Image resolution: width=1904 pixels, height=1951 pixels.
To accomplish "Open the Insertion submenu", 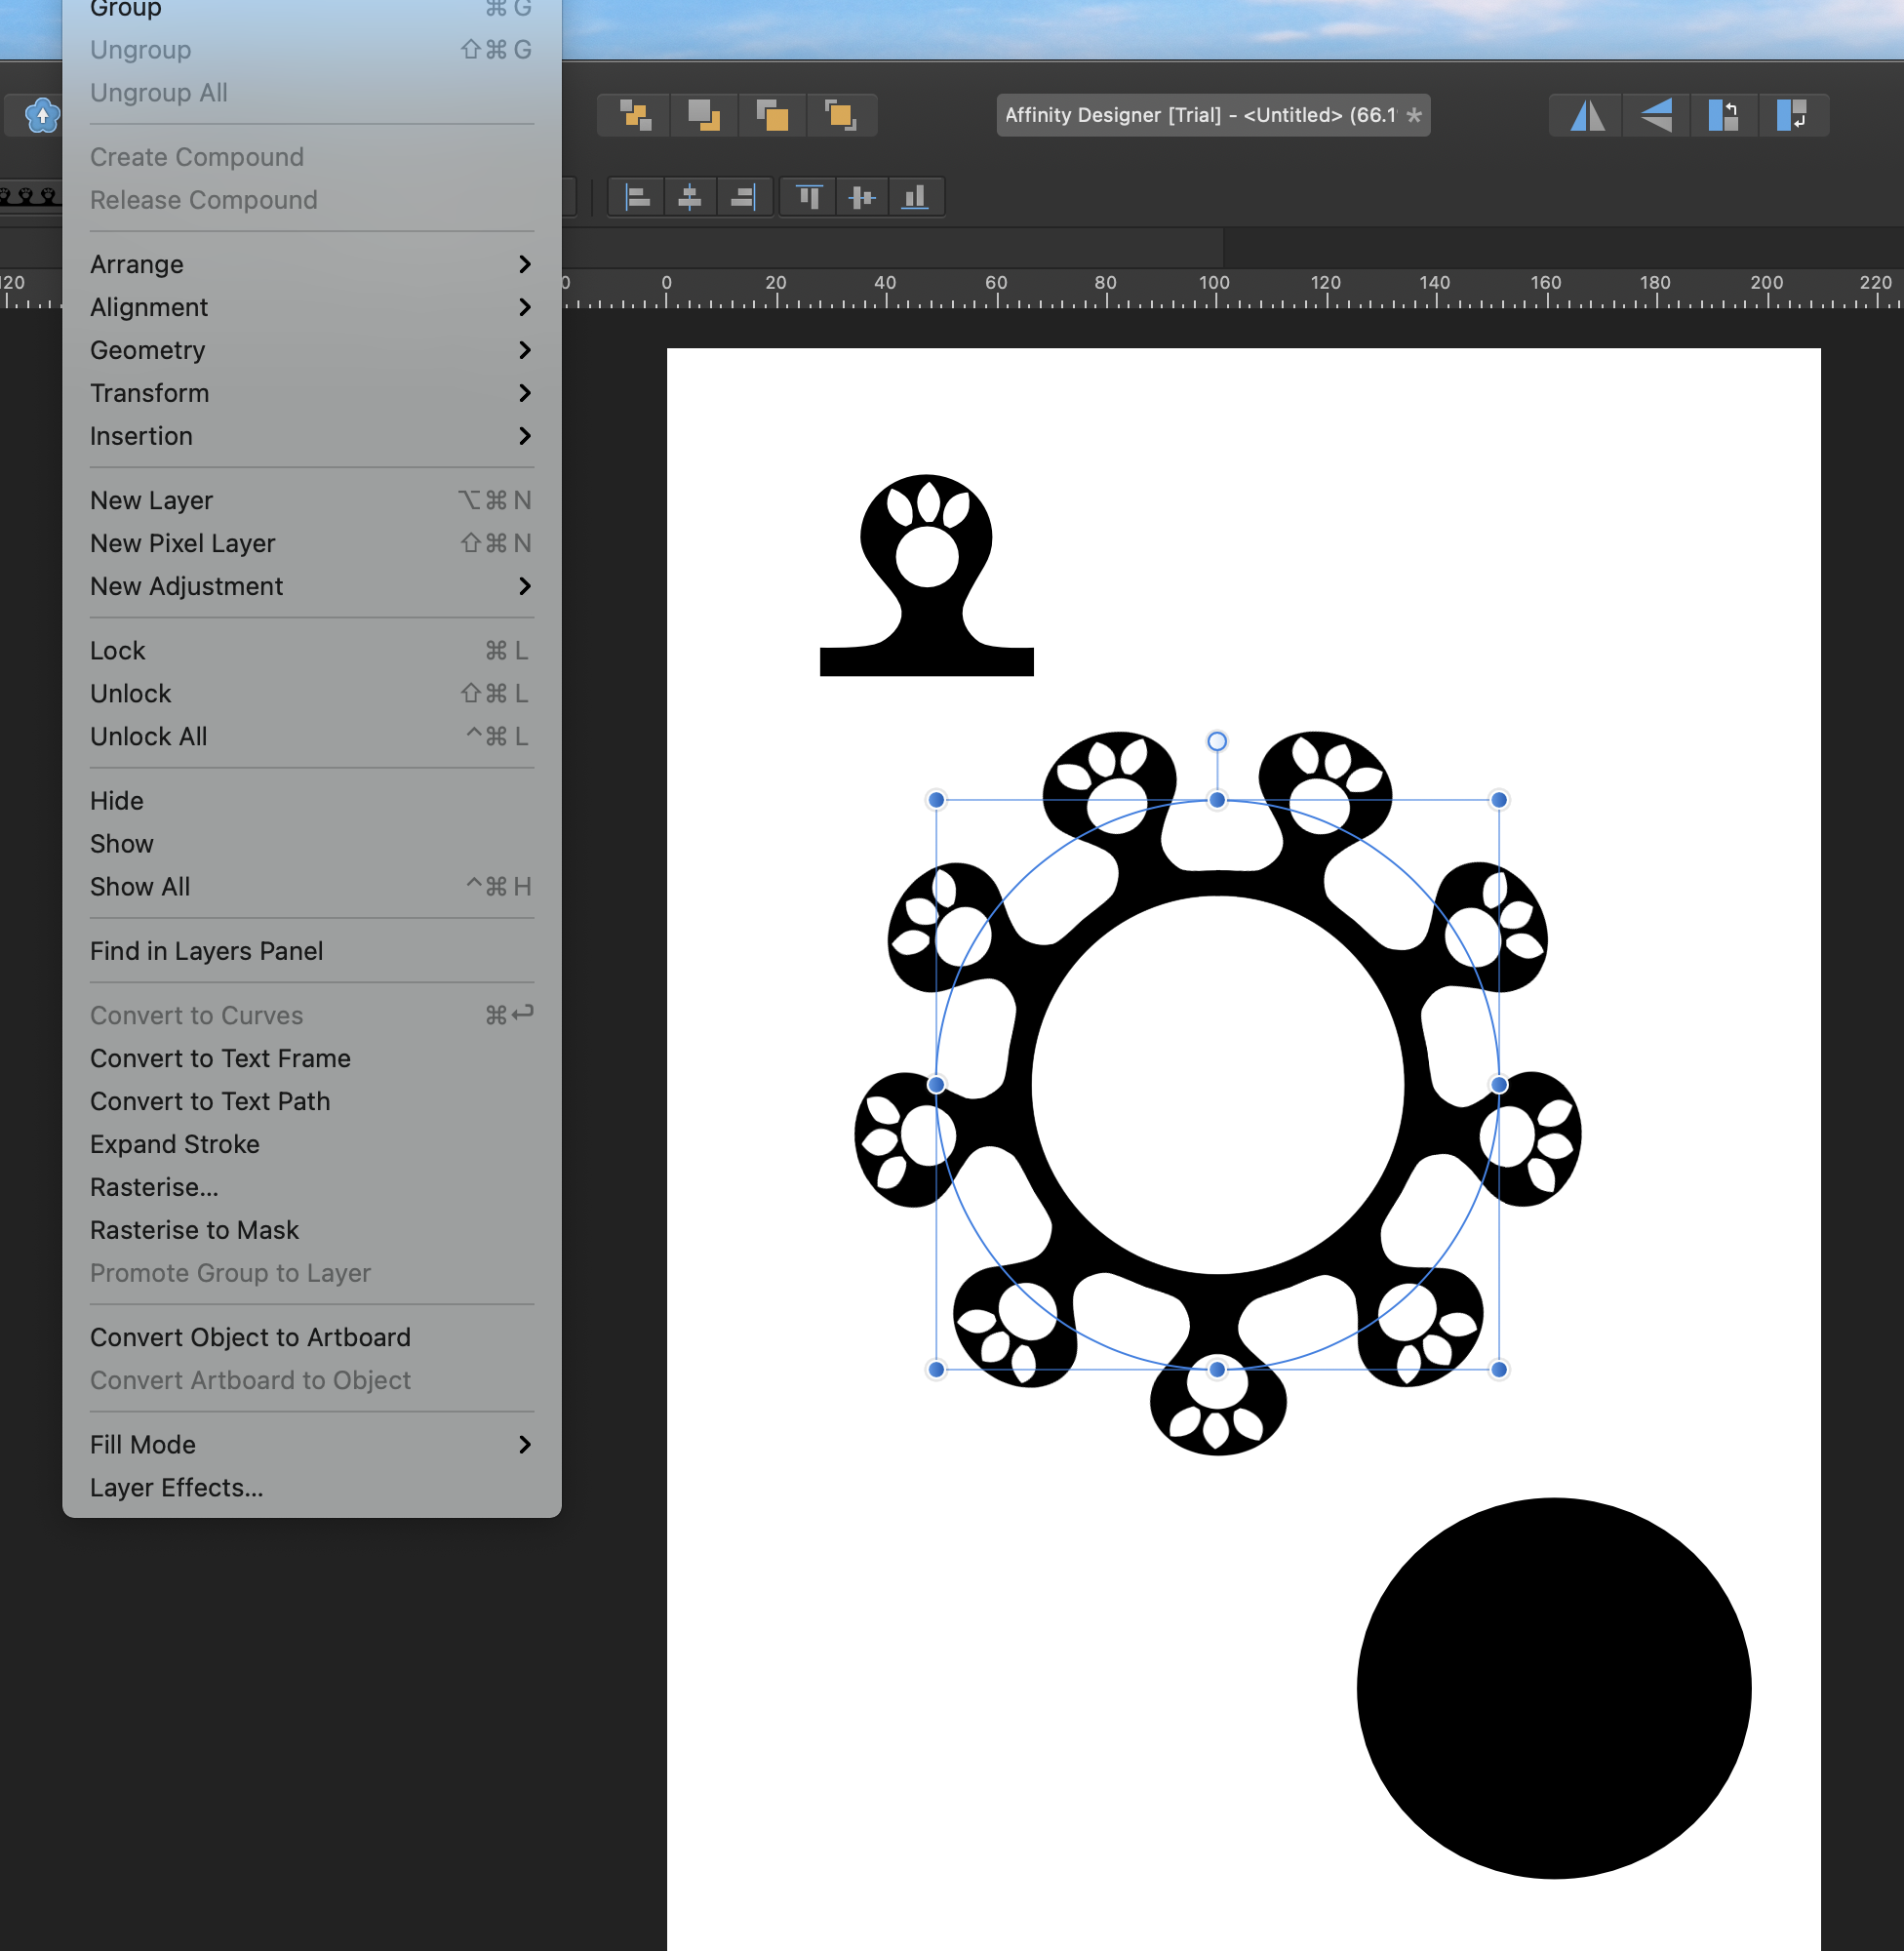I will [311, 436].
